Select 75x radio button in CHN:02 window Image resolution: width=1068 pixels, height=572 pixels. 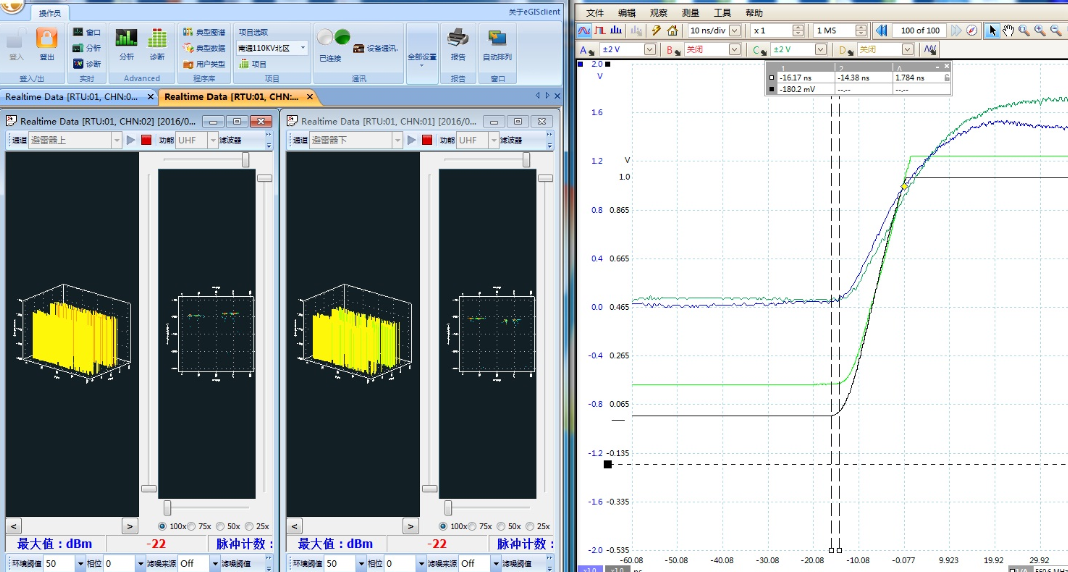coord(191,526)
